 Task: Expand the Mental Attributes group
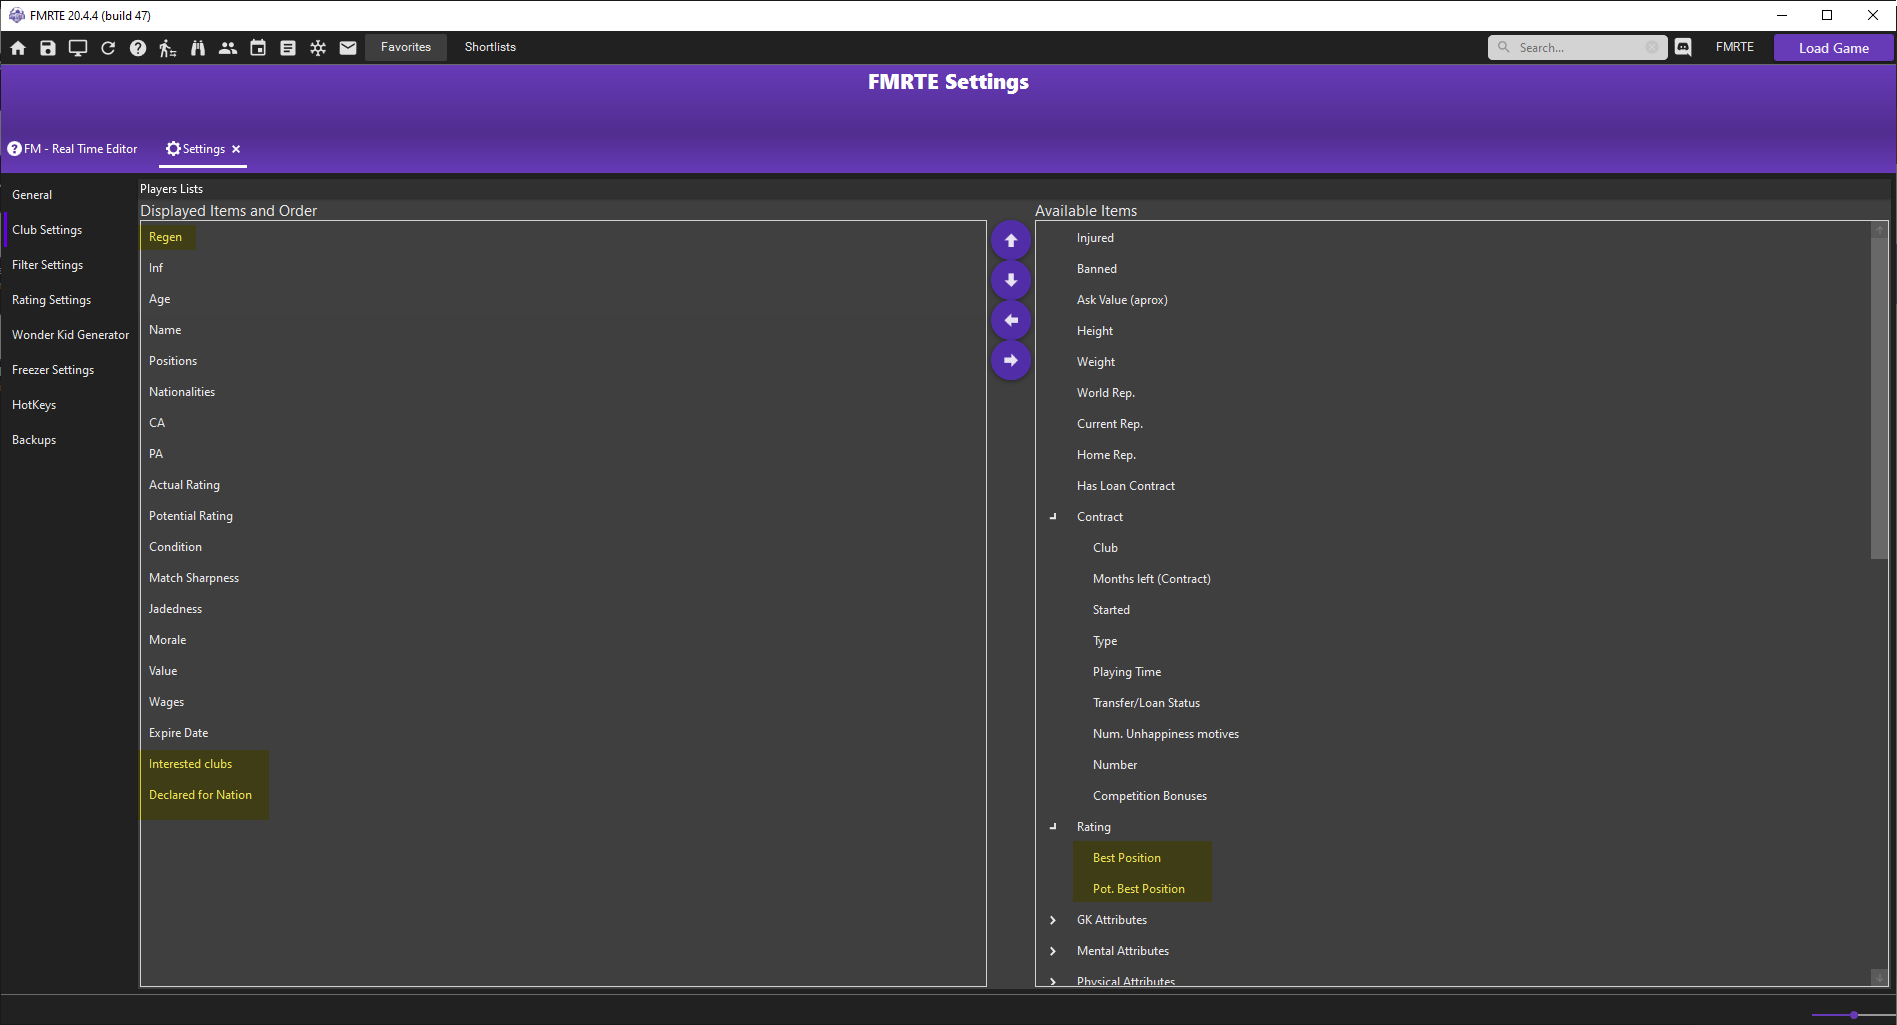(1053, 951)
